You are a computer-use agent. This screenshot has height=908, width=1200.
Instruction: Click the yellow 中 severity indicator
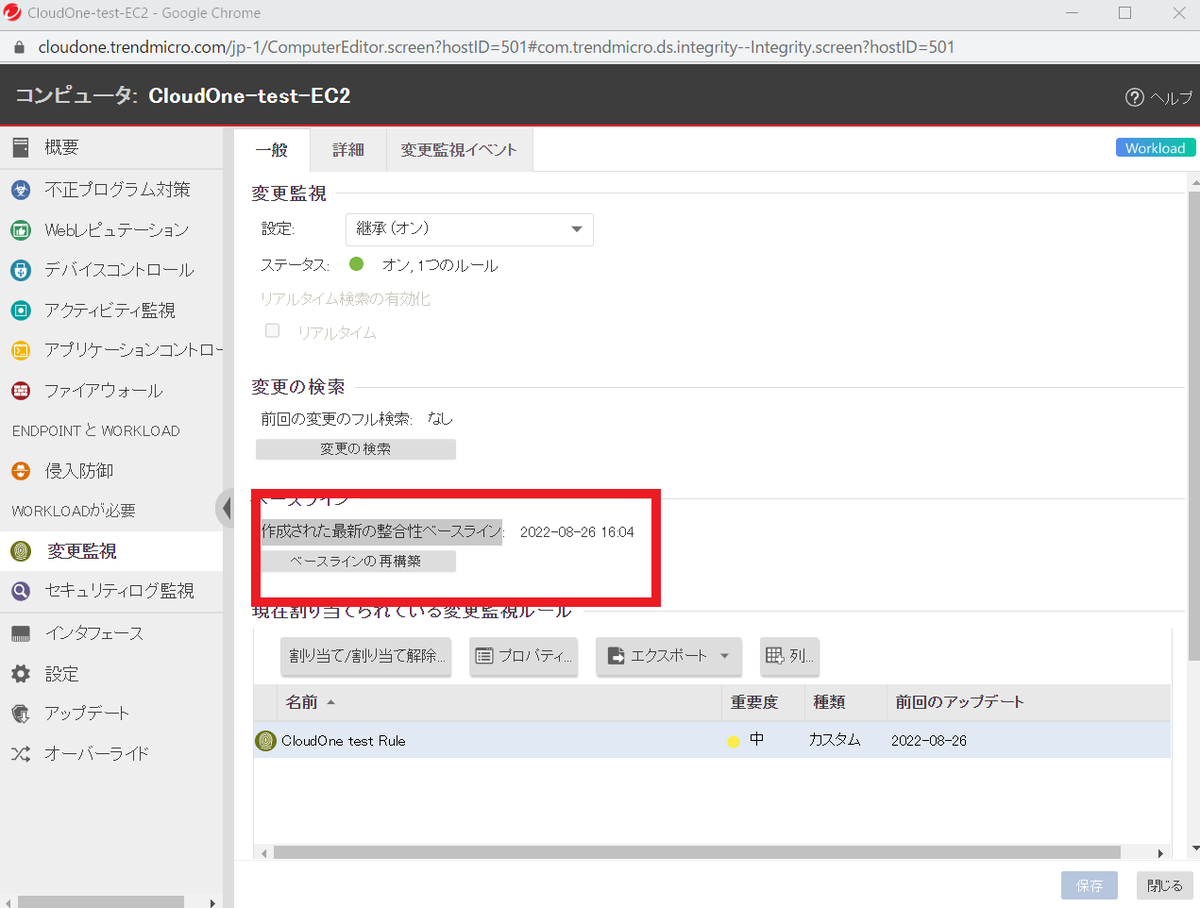point(733,741)
